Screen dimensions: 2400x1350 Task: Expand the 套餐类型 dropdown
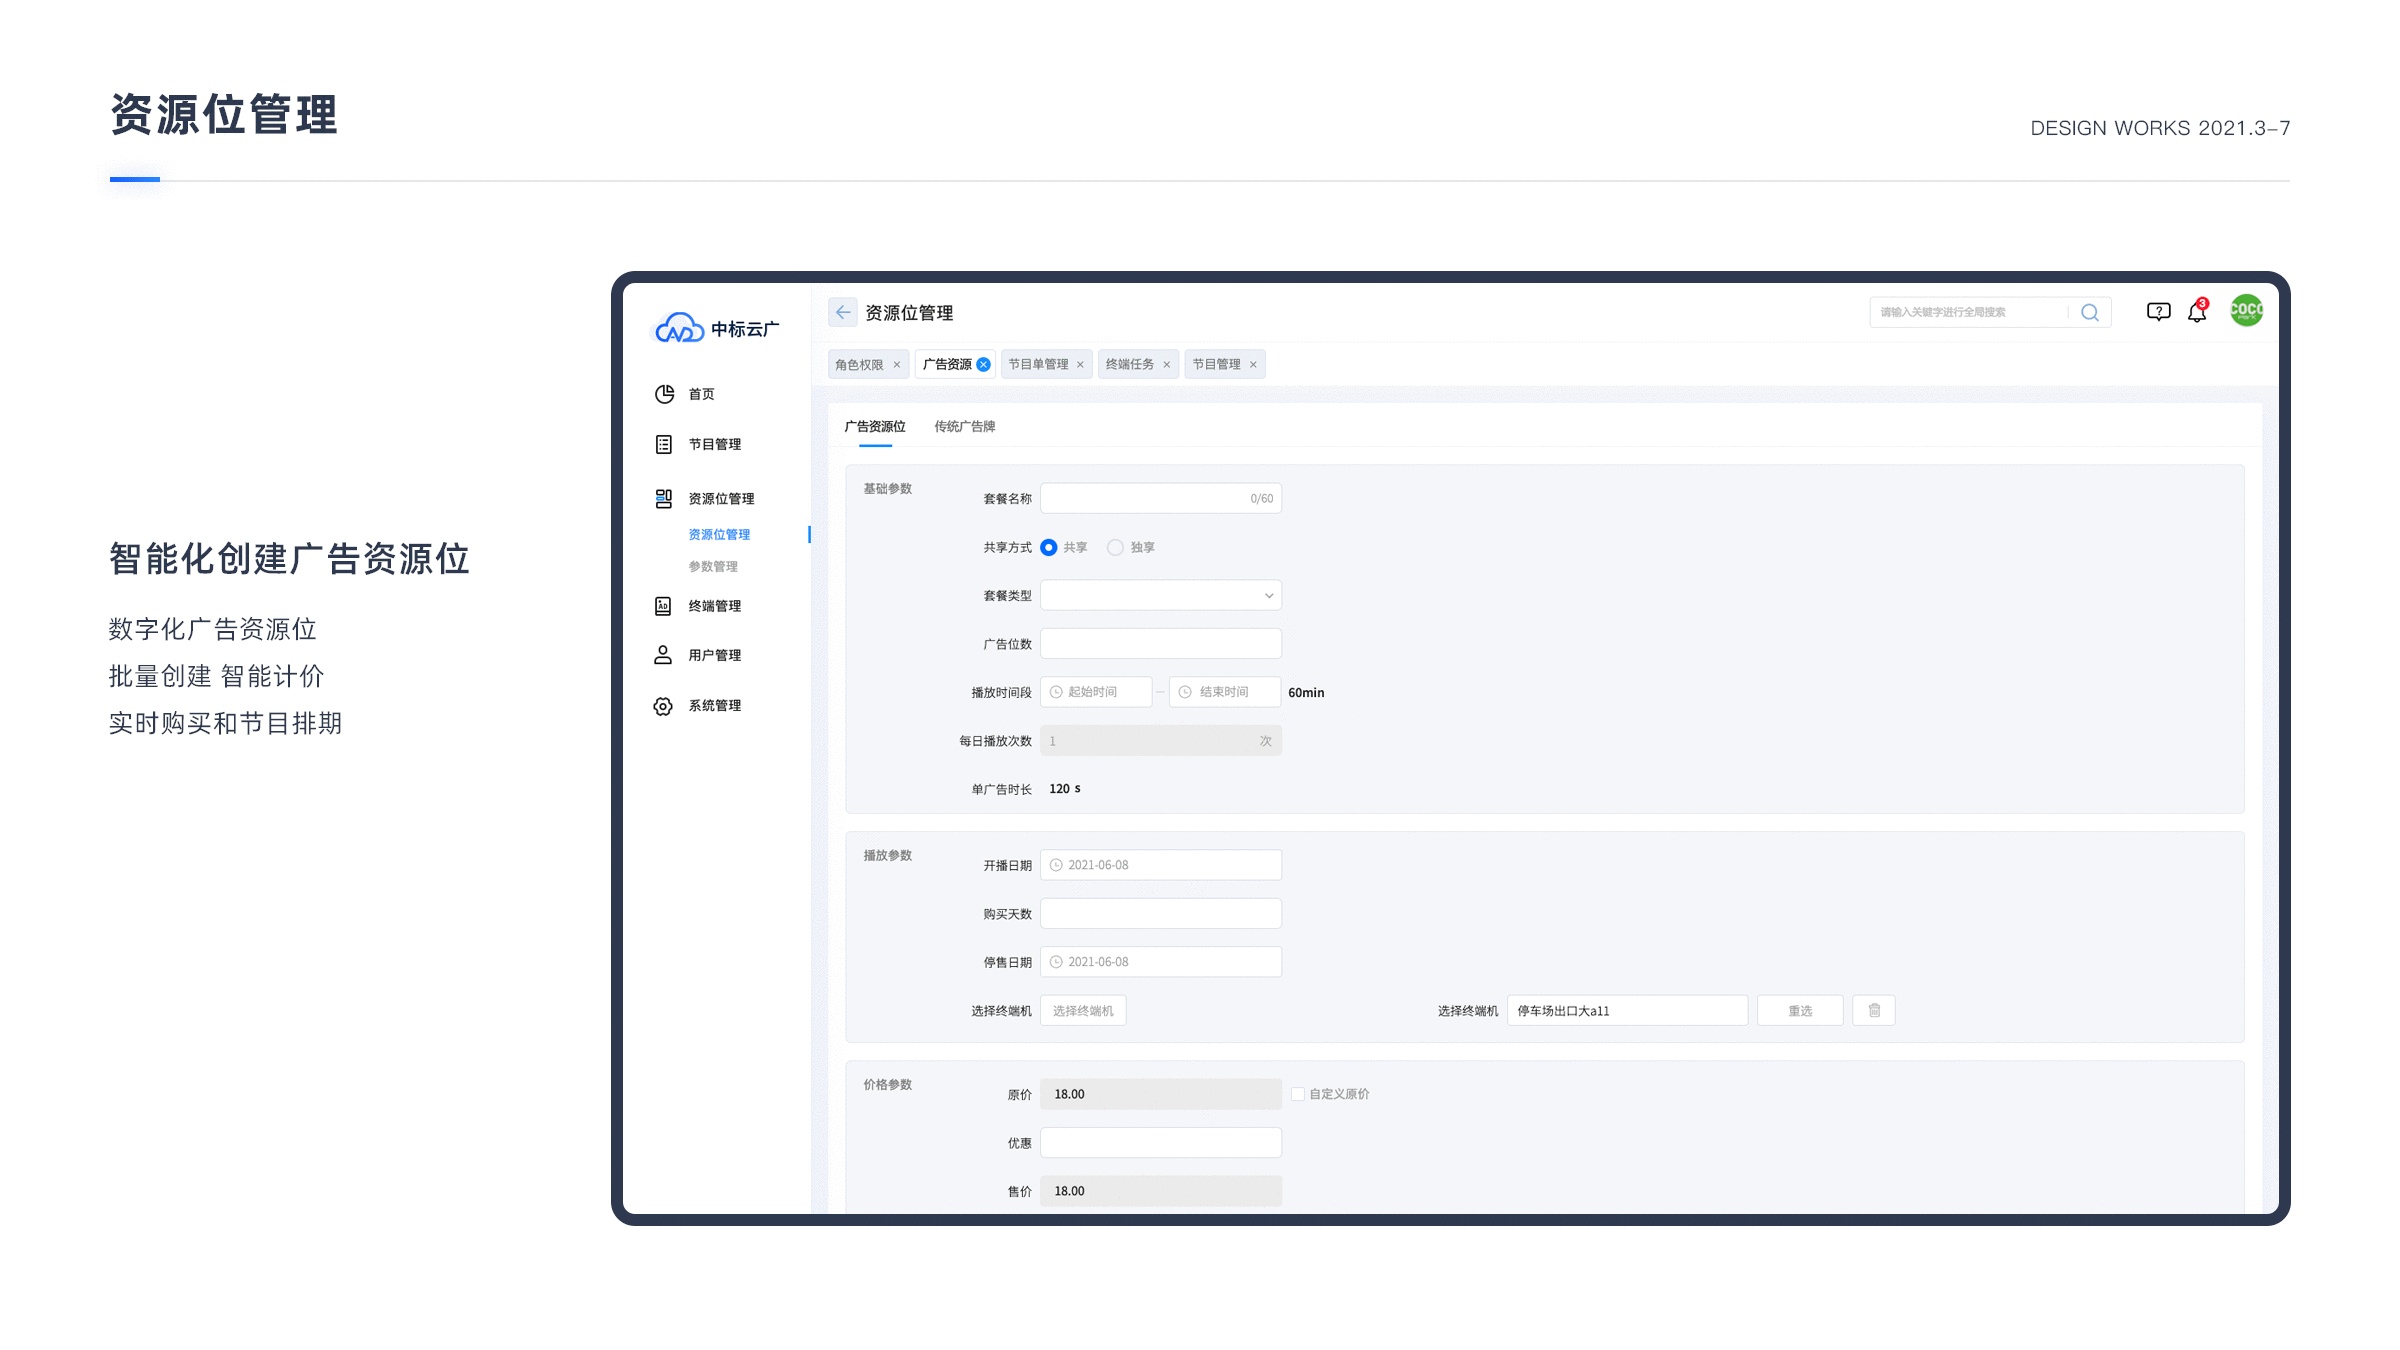pos(1160,595)
